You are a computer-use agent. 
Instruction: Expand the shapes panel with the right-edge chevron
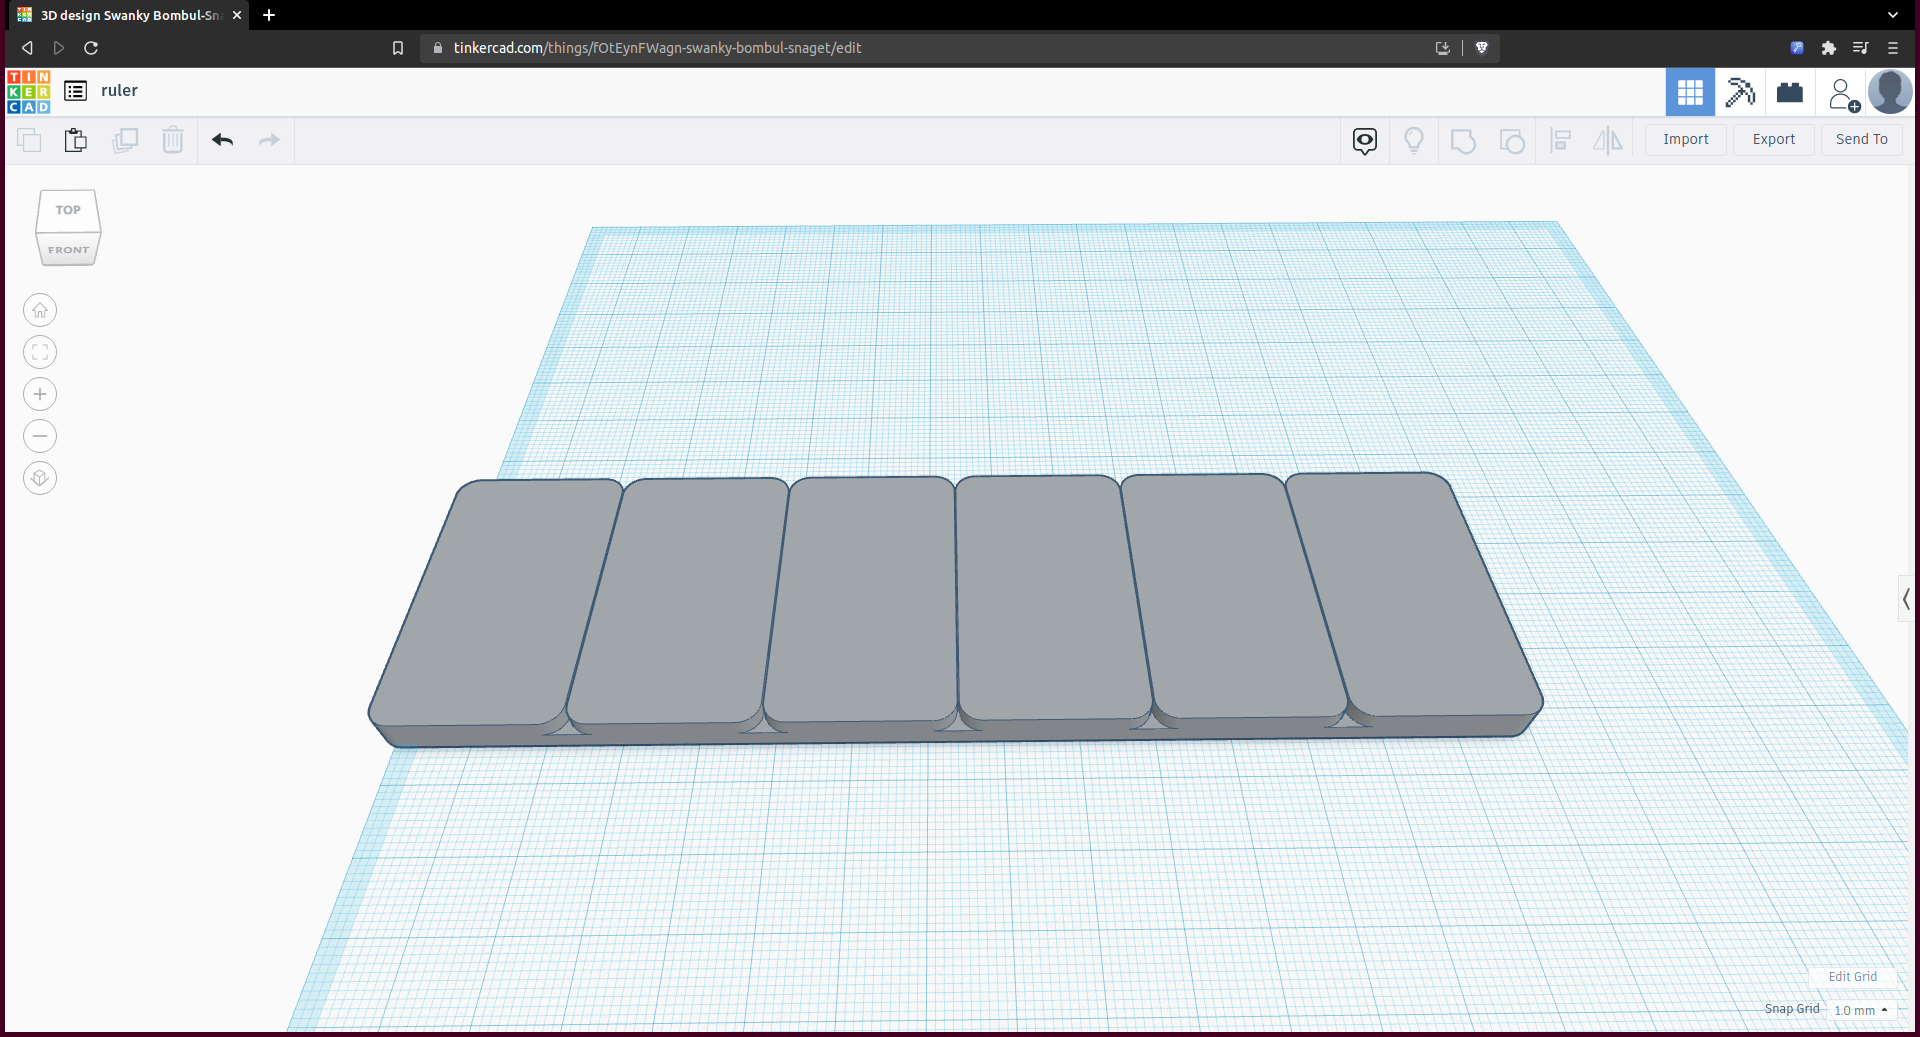pos(1906,599)
